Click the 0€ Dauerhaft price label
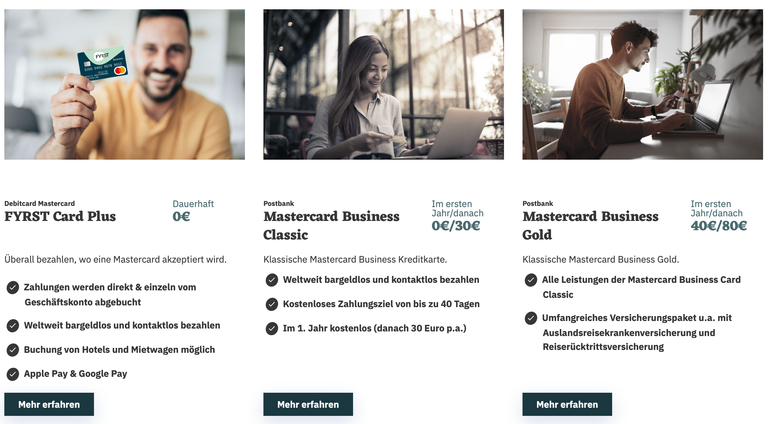Screen dimensions: 768x424 pyautogui.click(x=181, y=216)
